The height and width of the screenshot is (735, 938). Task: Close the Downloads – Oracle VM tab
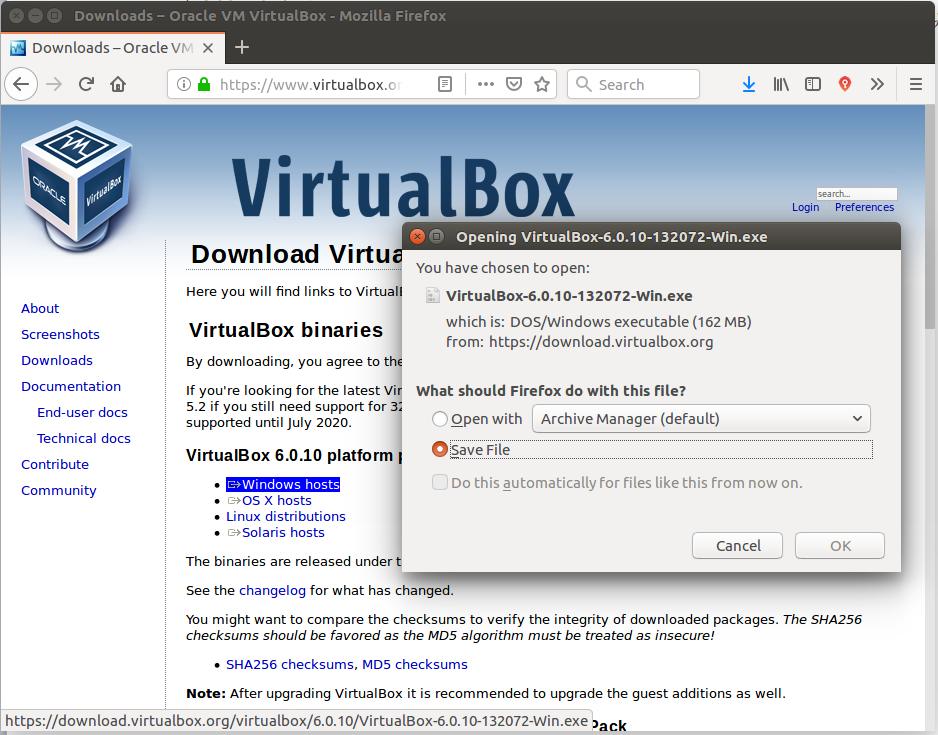coord(208,48)
